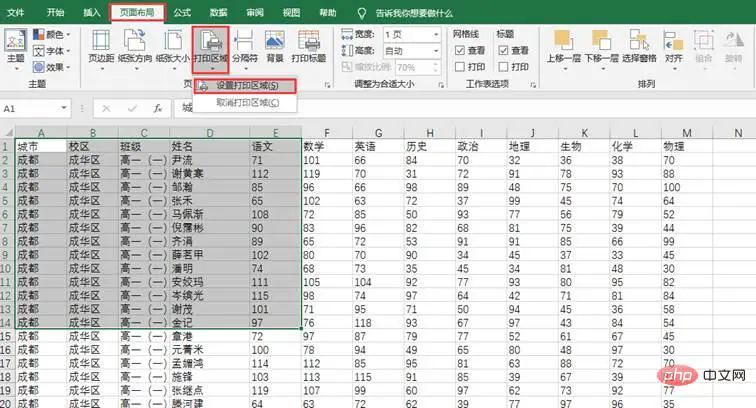Open Page Setup dialog launcher
Screen dimensions: 756x408
tap(327, 85)
